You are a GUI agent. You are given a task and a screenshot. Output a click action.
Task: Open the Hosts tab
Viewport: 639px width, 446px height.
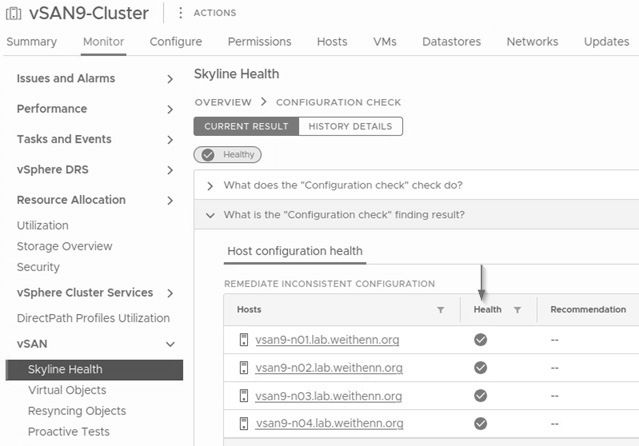[x=332, y=42]
